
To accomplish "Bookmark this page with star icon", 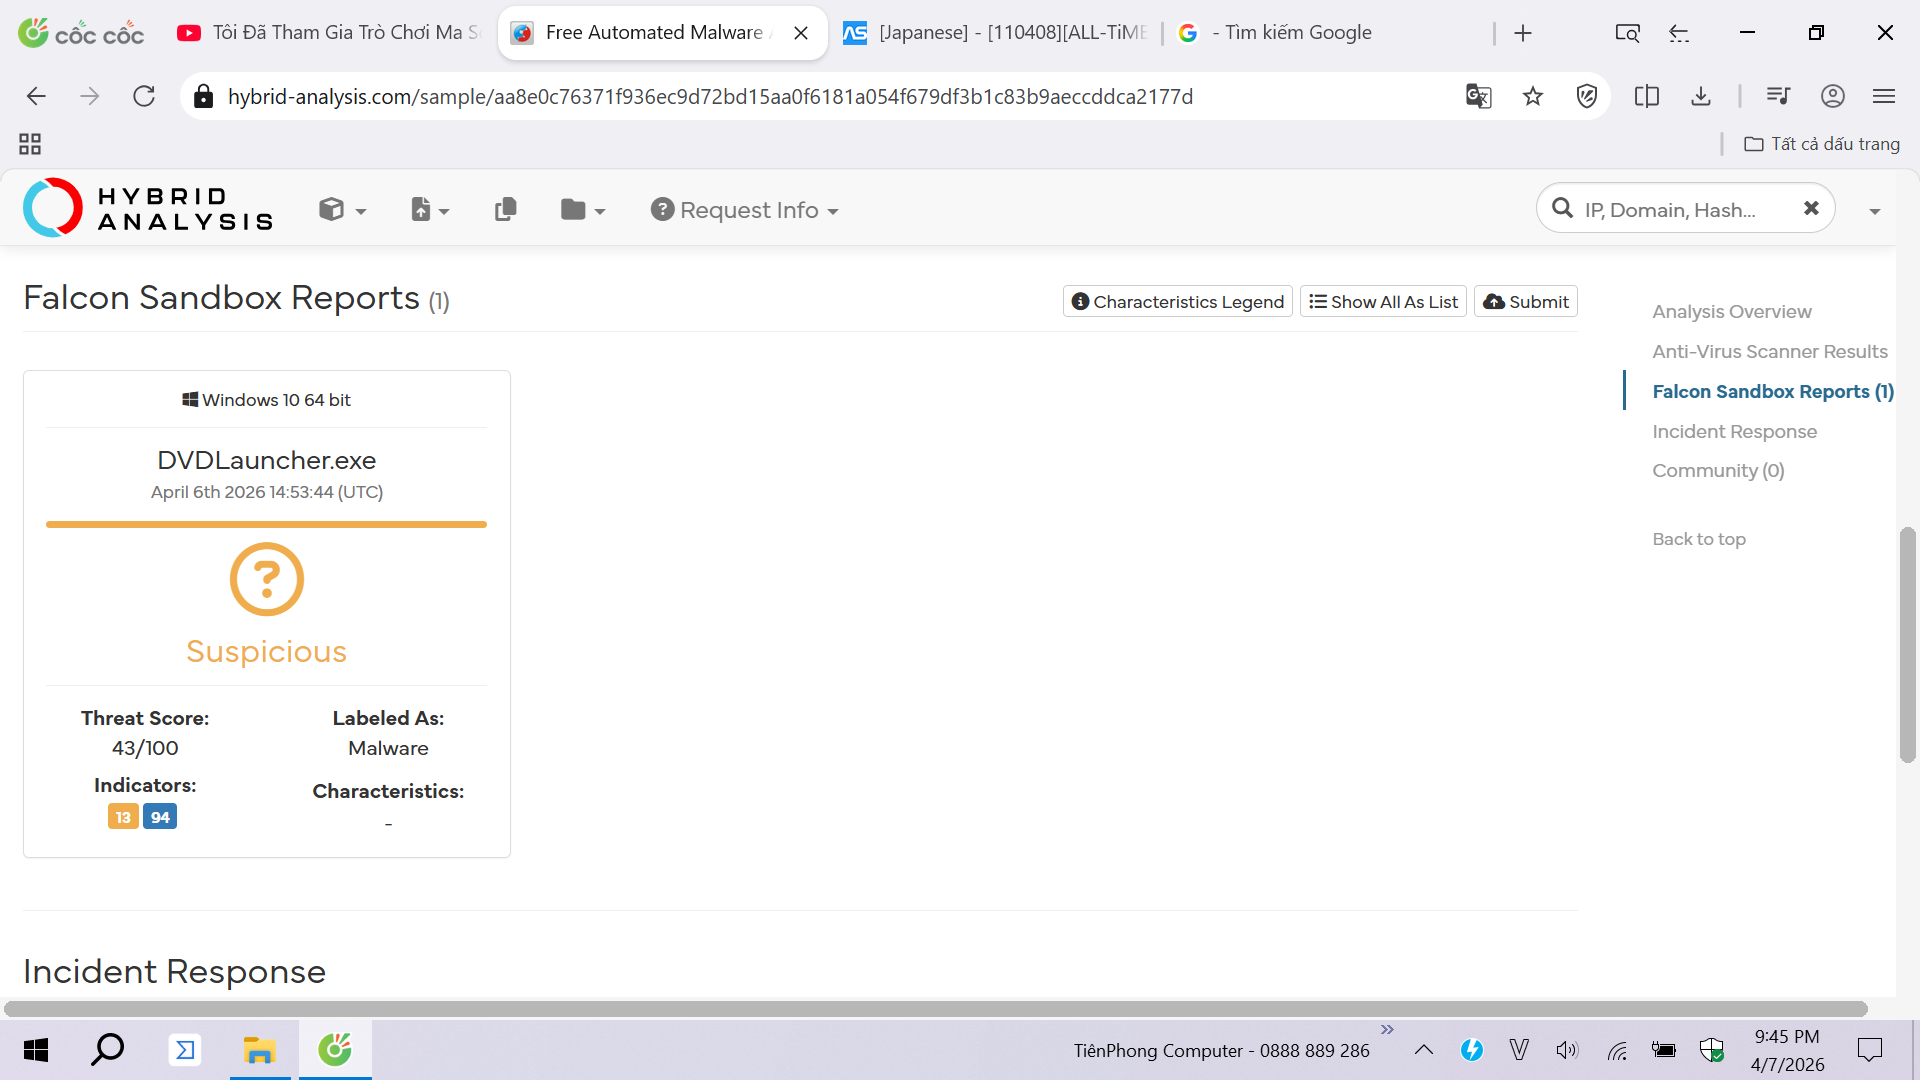I will [1533, 96].
